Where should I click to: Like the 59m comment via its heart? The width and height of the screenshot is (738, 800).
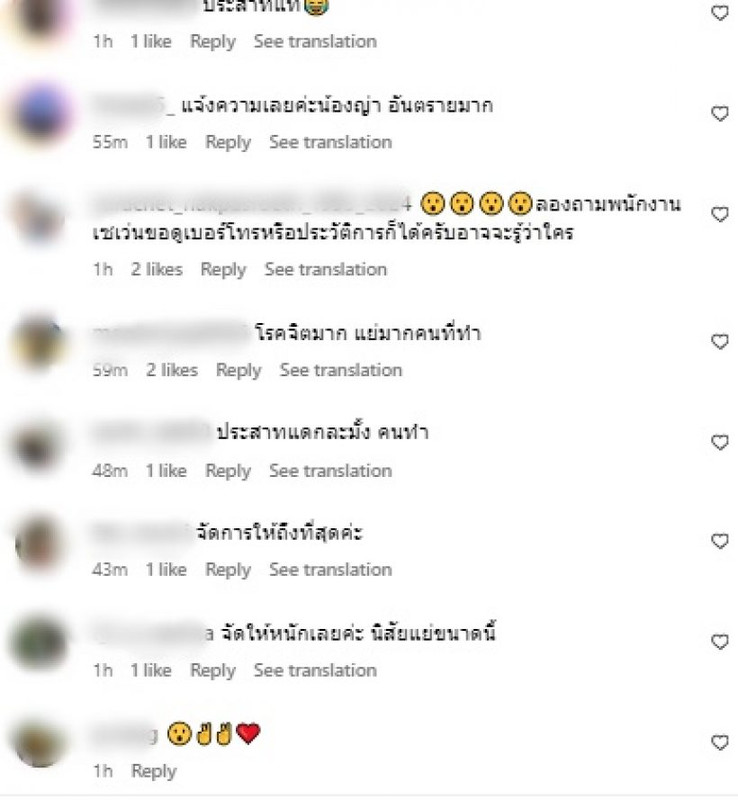click(x=720, y=341)
